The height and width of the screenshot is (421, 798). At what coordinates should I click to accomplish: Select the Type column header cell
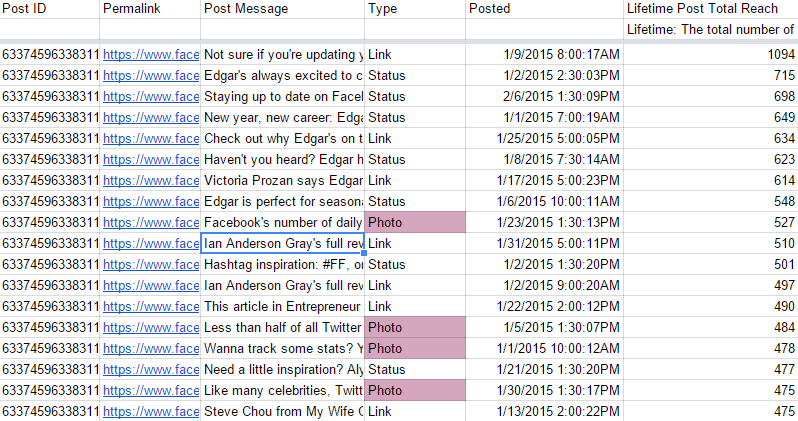(415, 9)
